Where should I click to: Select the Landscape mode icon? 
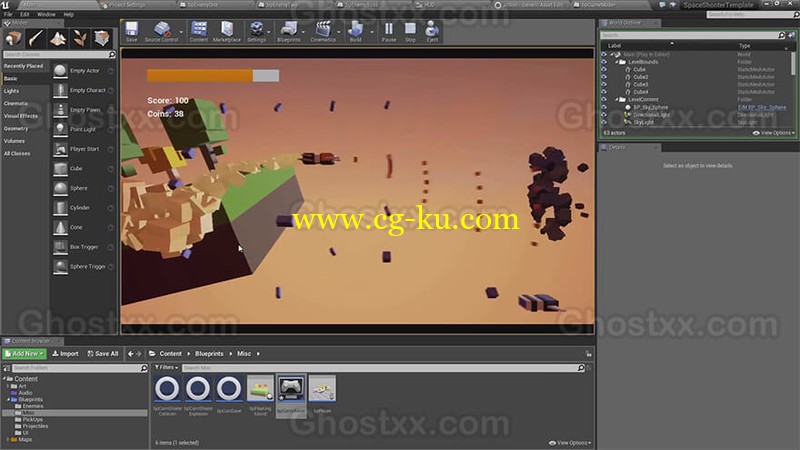pyautogui.click(x=58, y=38)
